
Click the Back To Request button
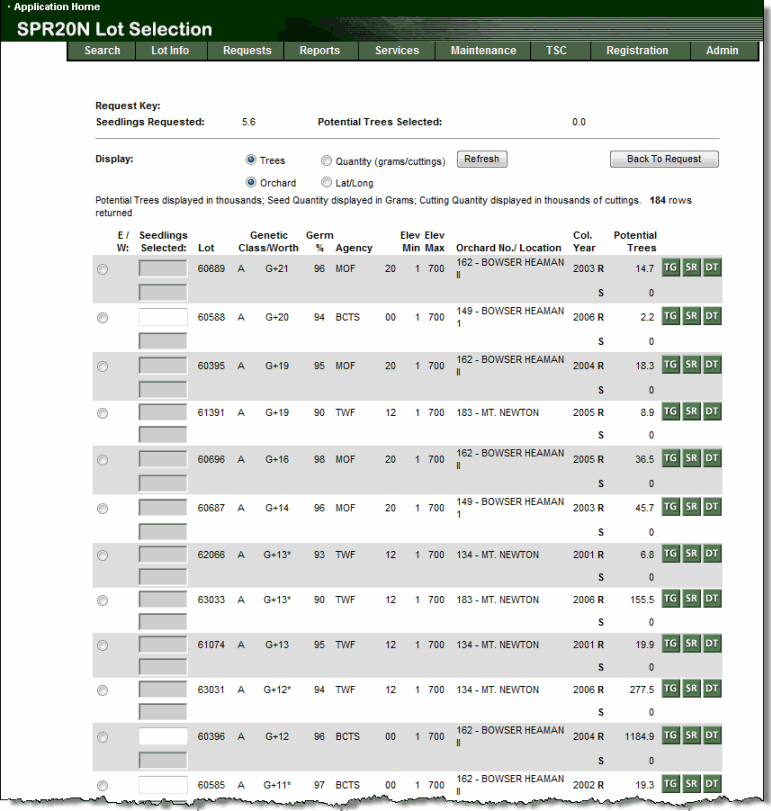[664, 159]
